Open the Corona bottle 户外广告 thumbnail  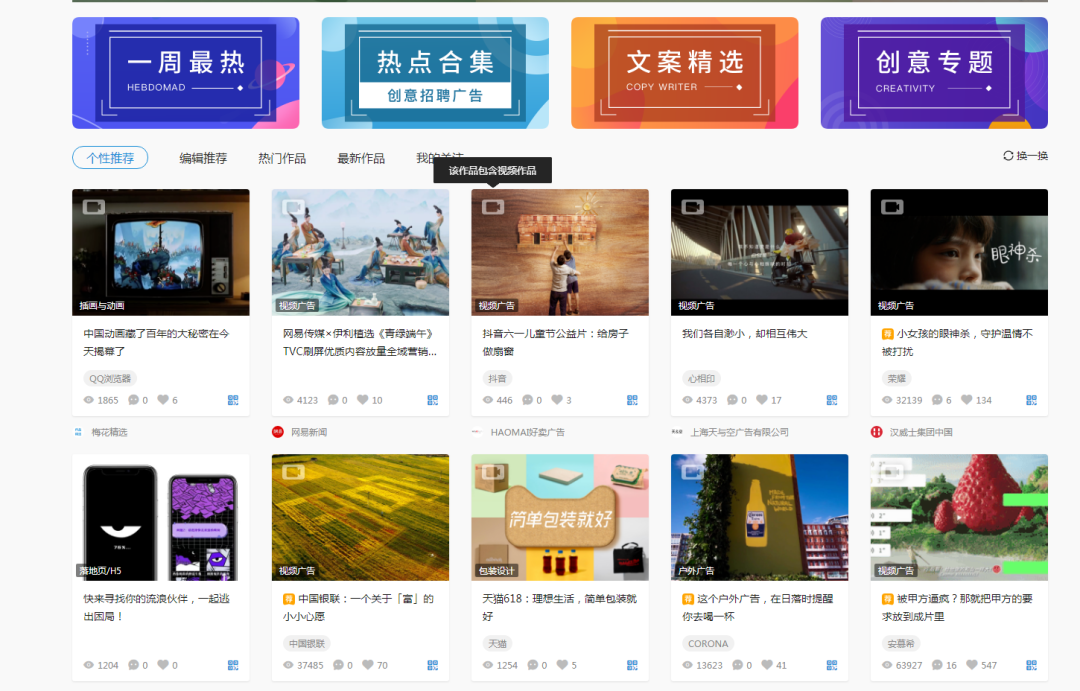click(x=760, y=517)
